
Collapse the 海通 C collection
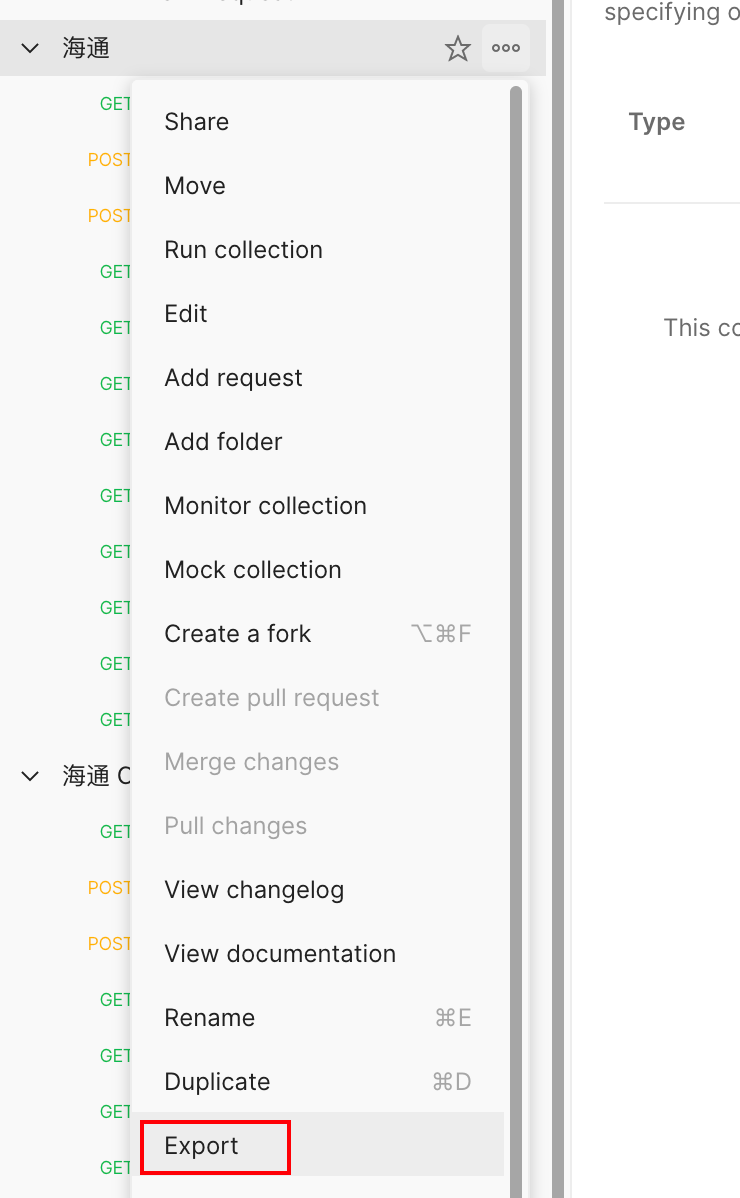click(x=29, y=775)
